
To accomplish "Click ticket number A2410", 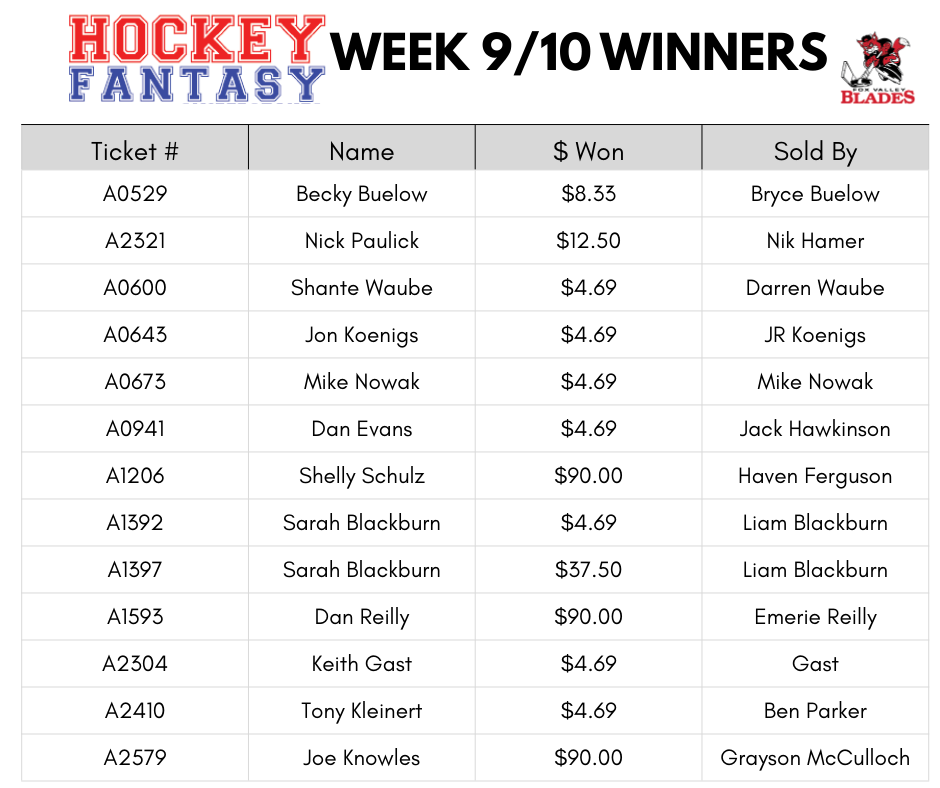I will click(135, 711).
